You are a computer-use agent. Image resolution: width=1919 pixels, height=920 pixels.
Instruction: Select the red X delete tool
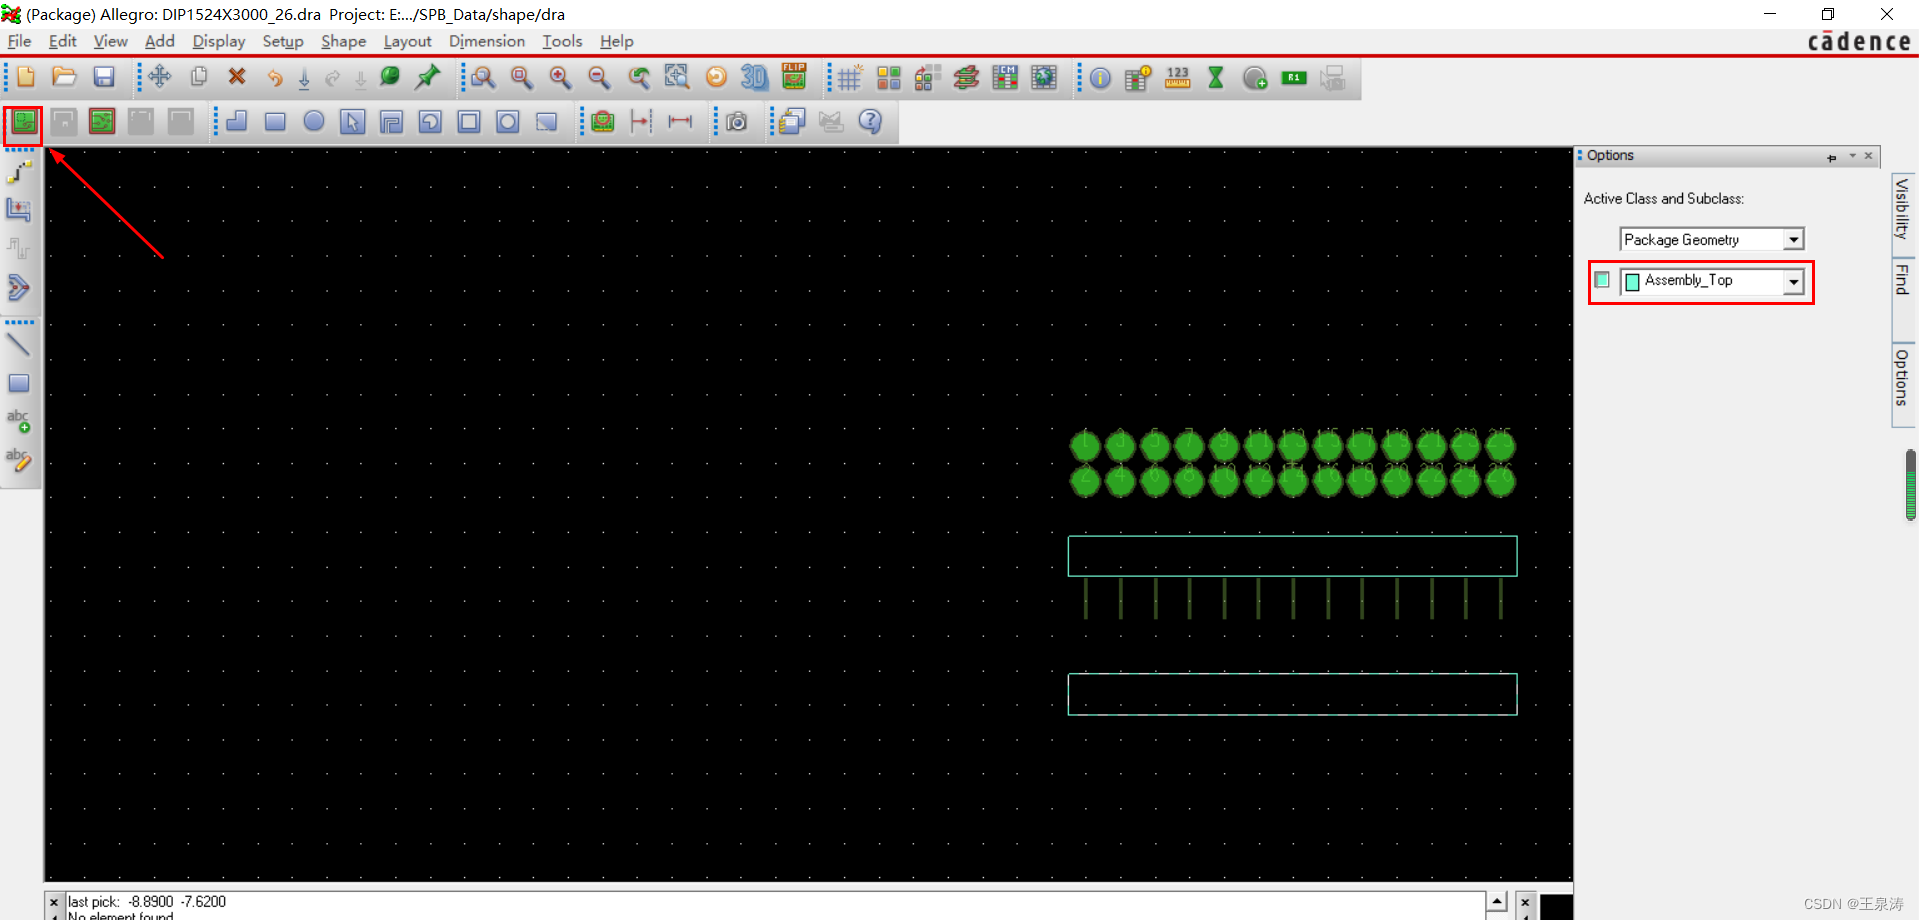[x=237, y=77]
